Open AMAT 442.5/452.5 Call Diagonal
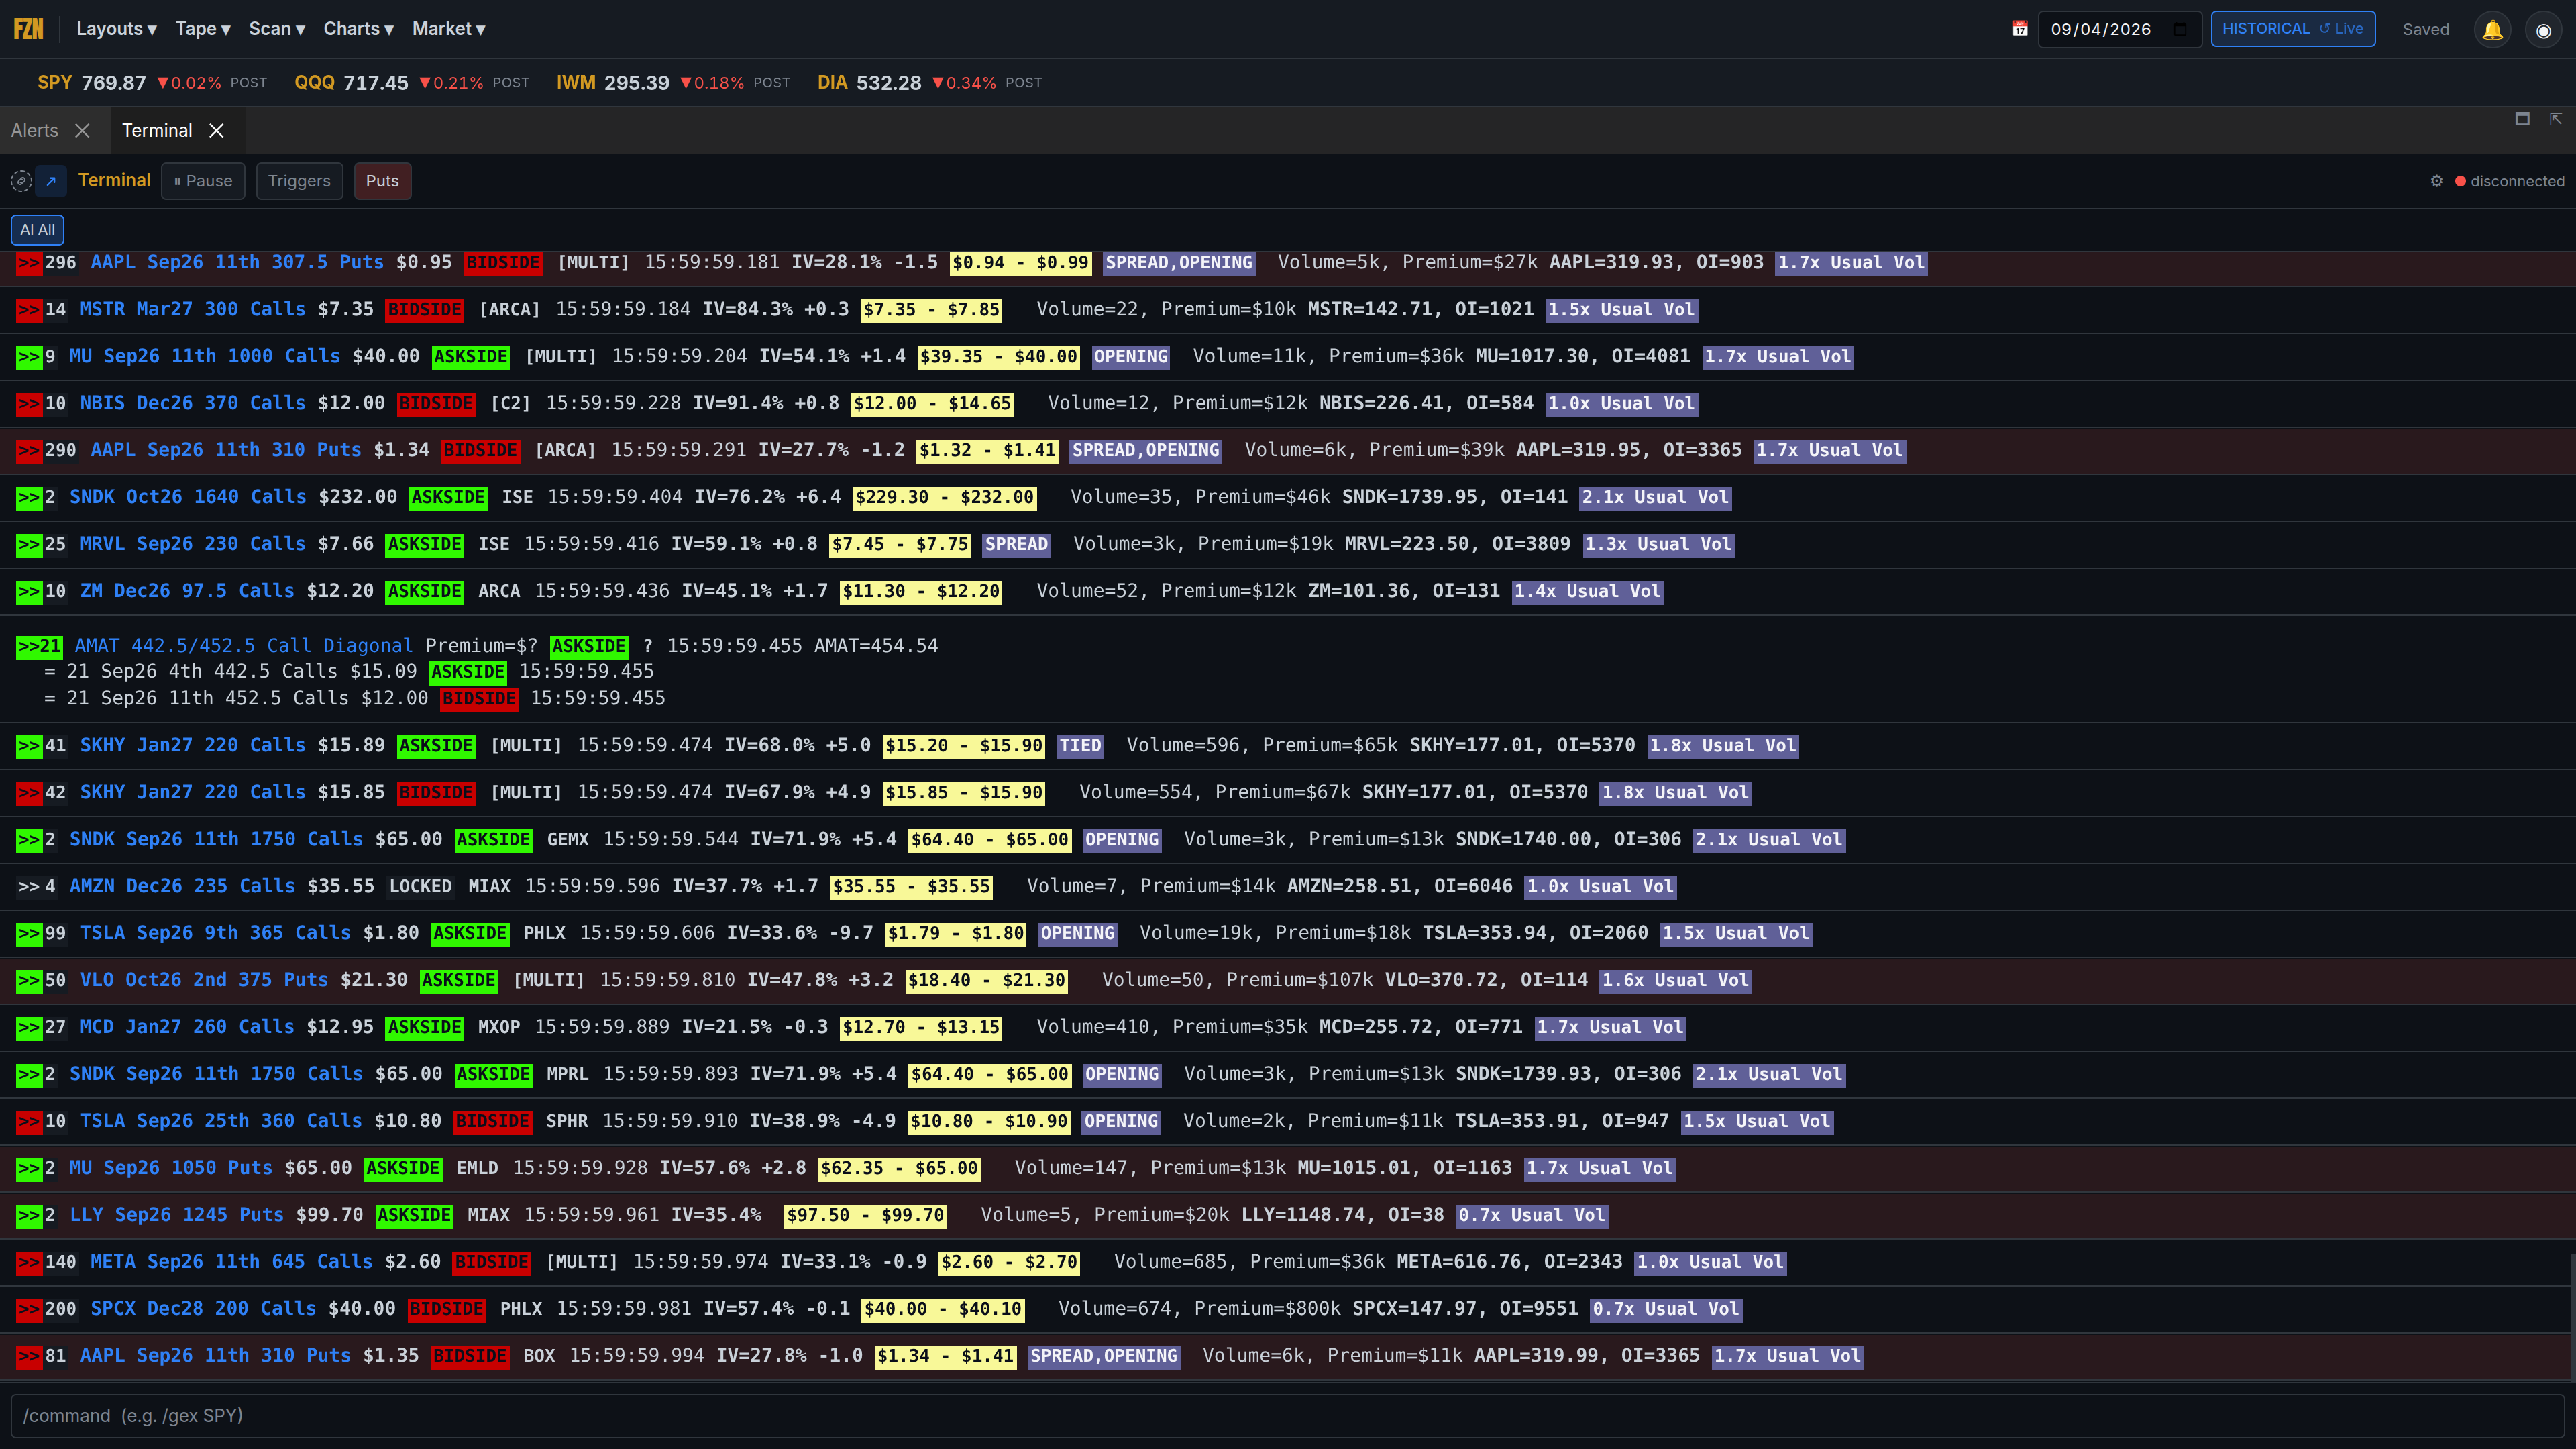 pos(244,646)
